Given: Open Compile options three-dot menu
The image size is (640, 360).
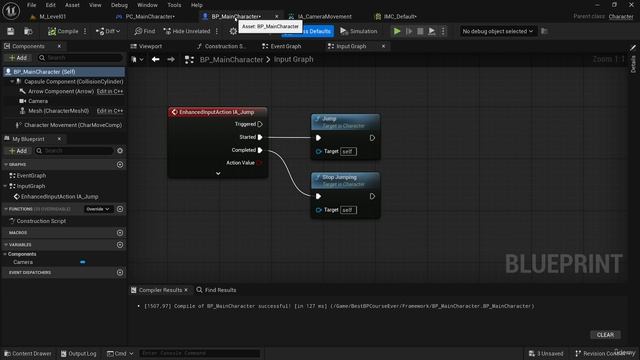Looking at the screenshot, I should click(x=85, y=31).
